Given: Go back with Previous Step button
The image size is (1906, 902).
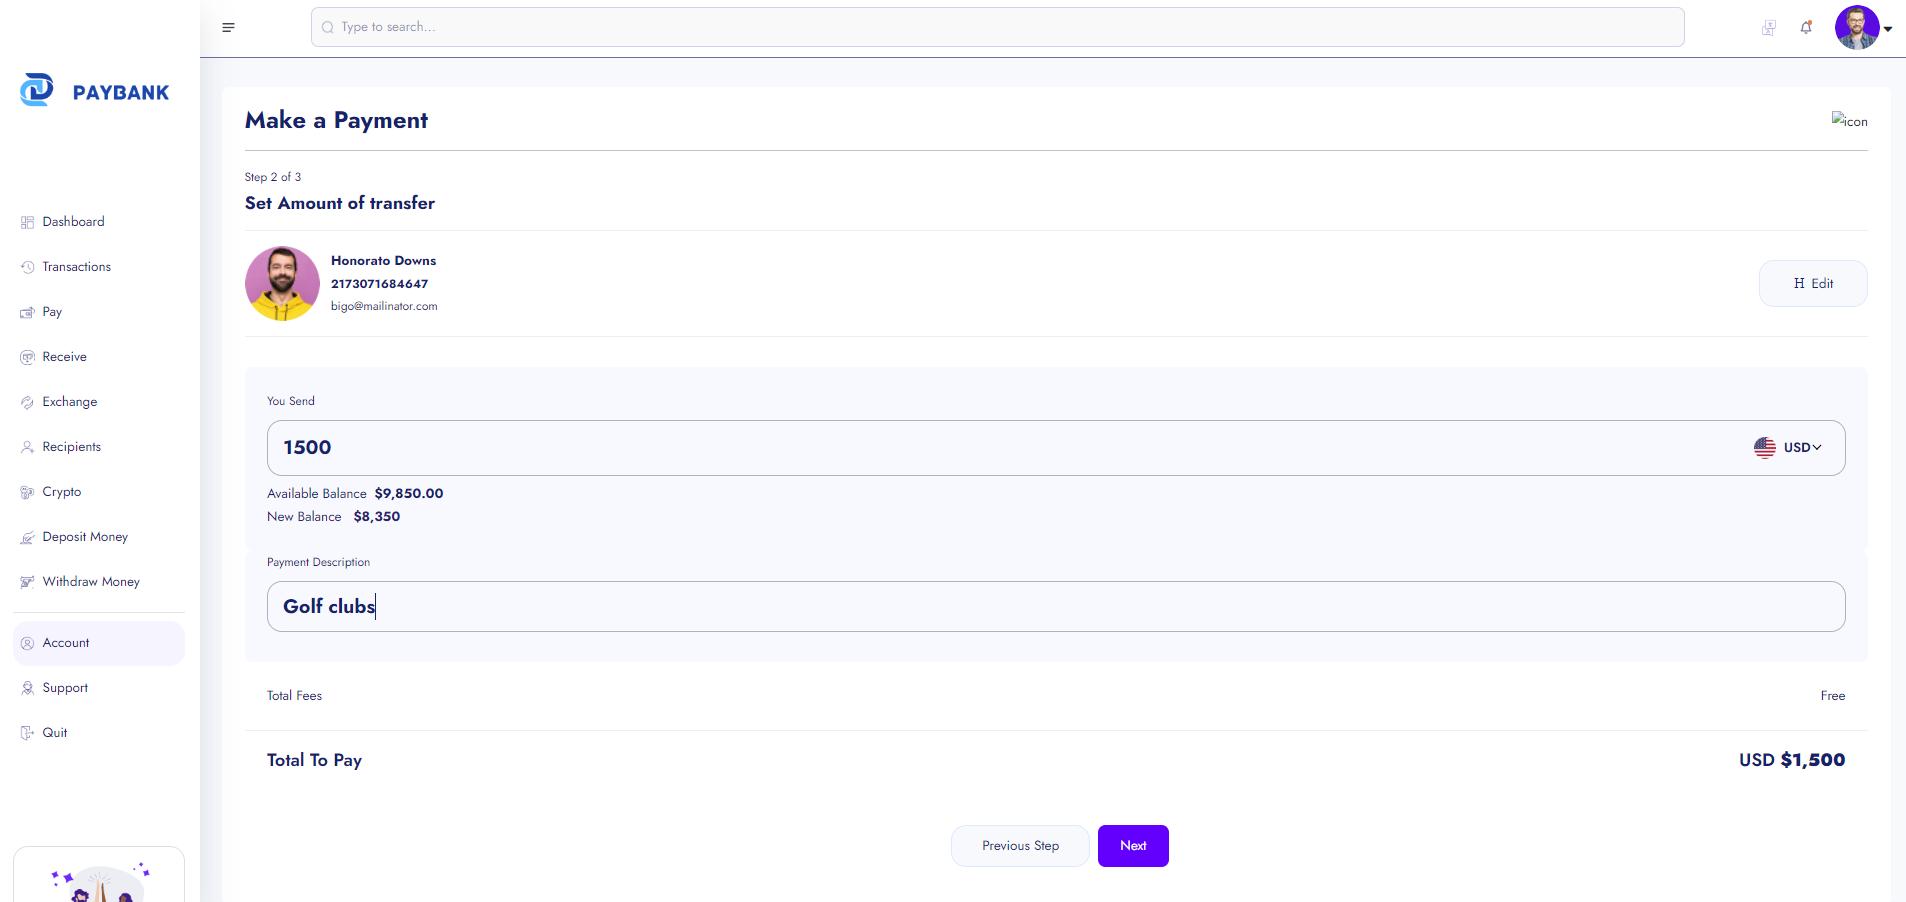Looking at the screenshot, I should (x=1019, y=846).
